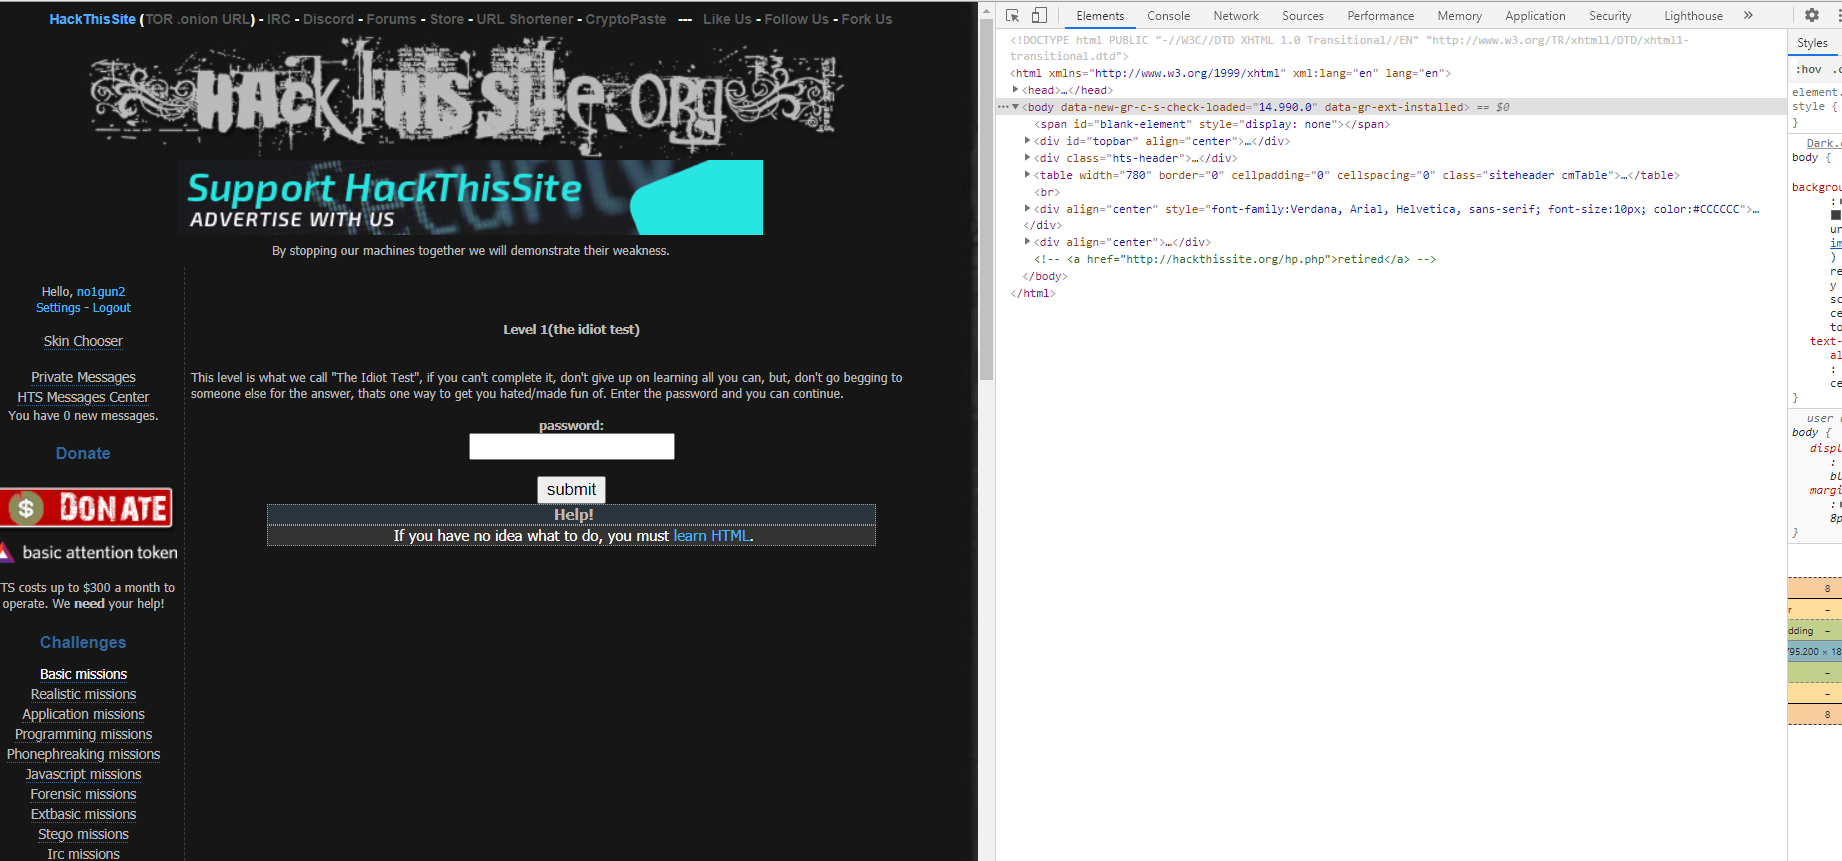The image size is (1842, 861).
Task: Open Stego missions link
Action: coord(83,834)
